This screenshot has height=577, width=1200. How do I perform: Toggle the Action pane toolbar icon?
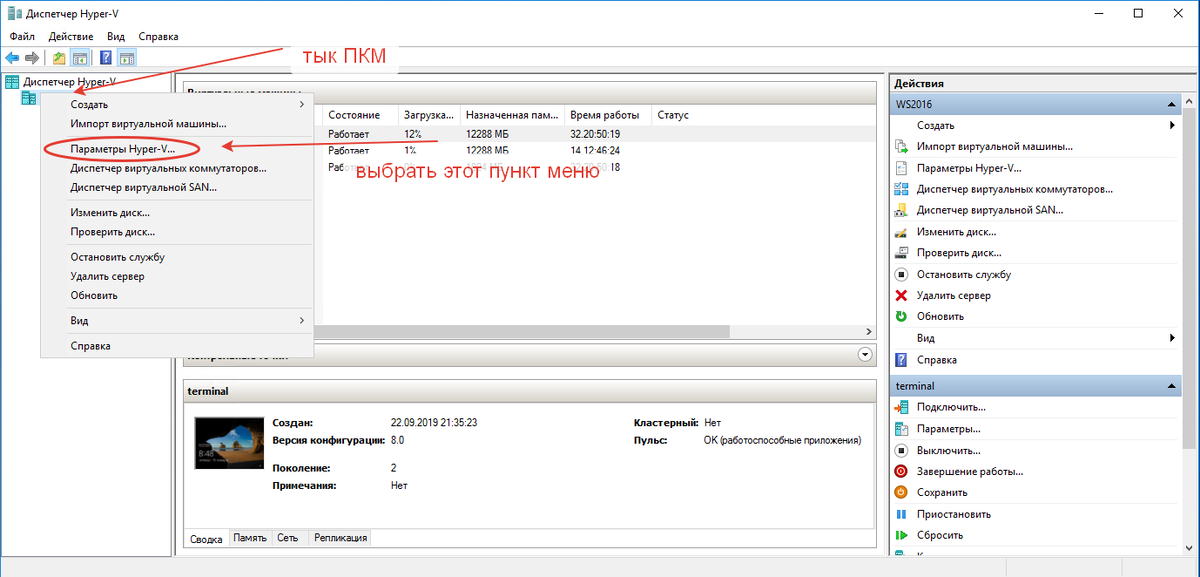pos(126,58)
